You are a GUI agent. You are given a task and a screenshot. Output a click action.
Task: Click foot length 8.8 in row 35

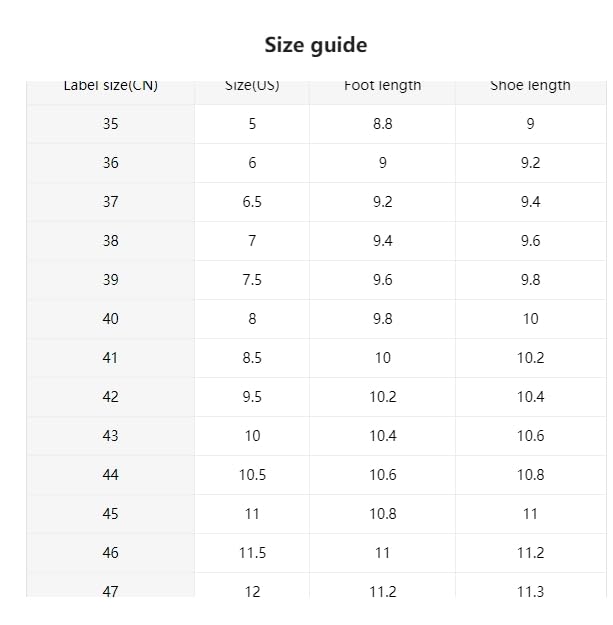(382, 124)
